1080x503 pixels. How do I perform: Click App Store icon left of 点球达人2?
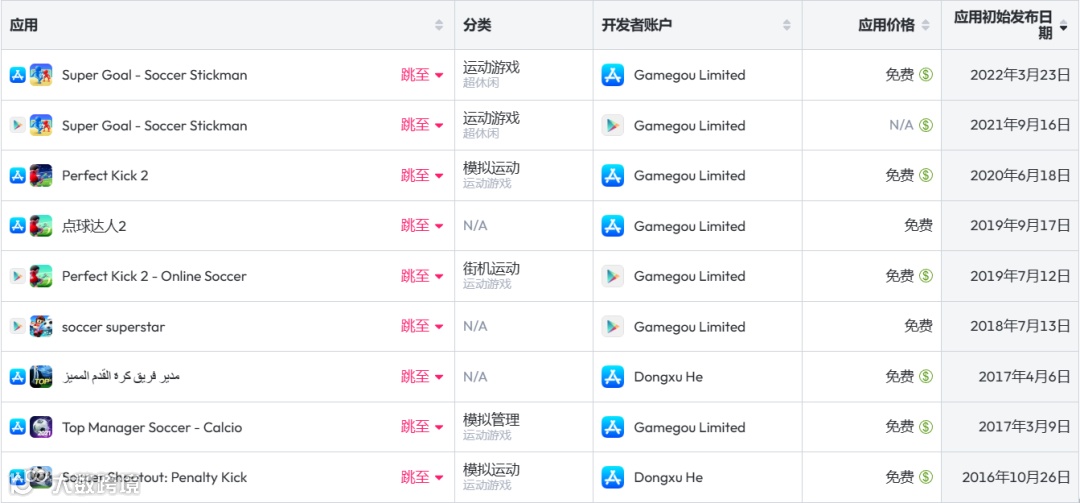pos(18,226)
